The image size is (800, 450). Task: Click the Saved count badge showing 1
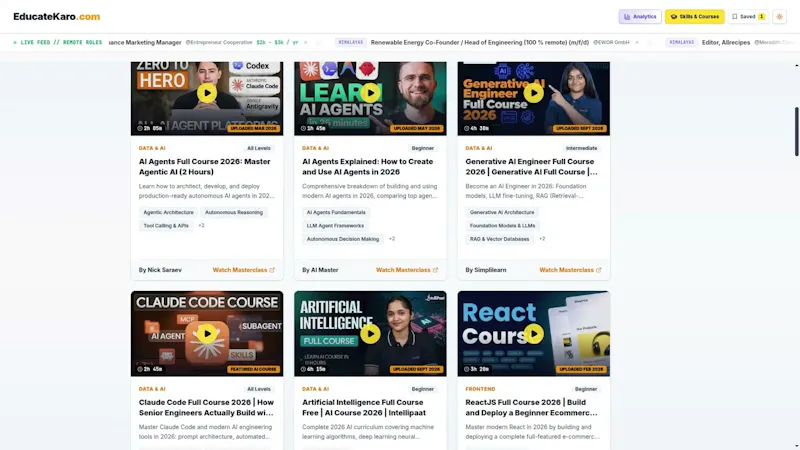(x=761, y=17)
